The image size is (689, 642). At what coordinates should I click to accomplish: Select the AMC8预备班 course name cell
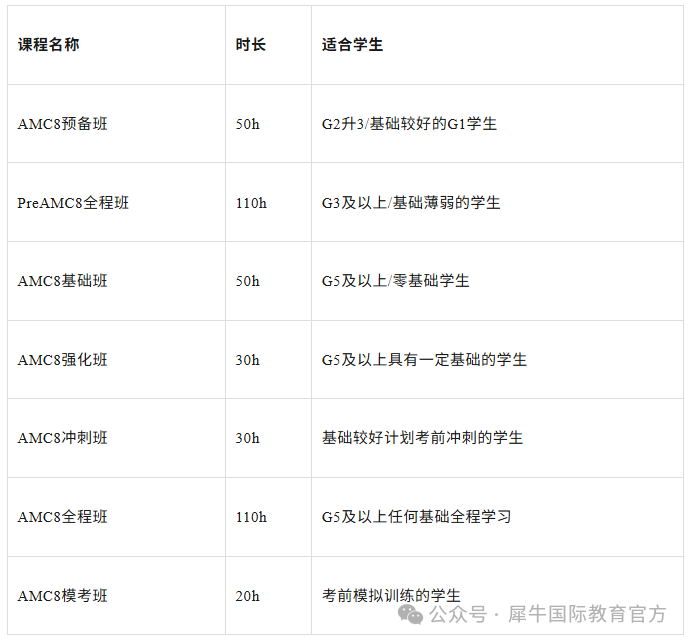coord(116,123)
